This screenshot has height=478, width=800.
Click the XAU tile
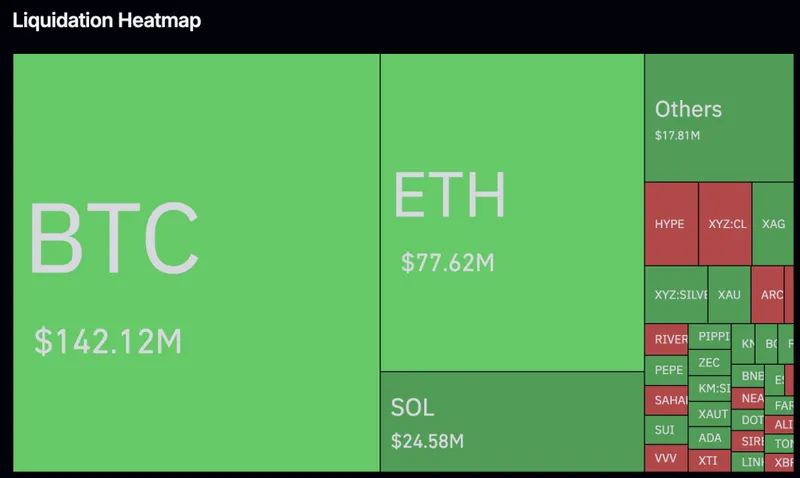click(x=730, y=295)
